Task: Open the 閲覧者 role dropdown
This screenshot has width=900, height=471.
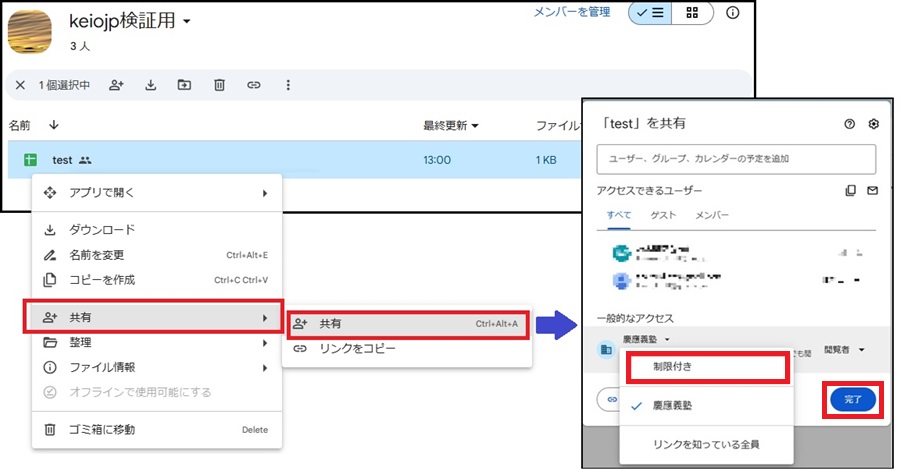Action: coord(843,350)
